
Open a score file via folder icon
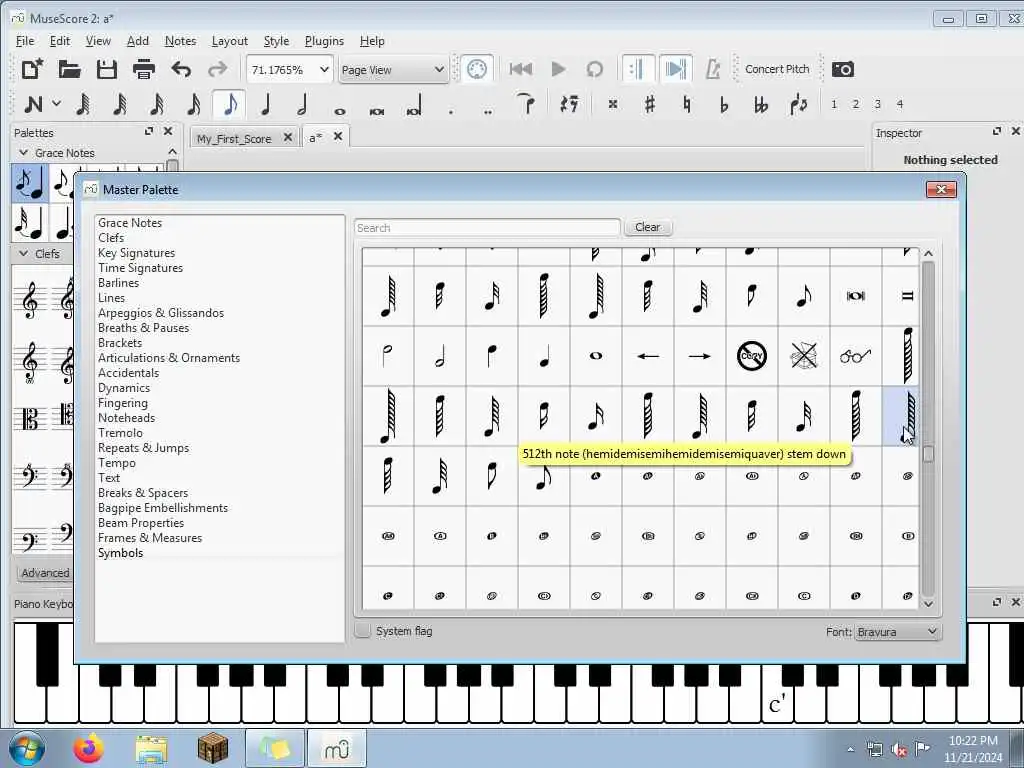pyautogui.click(x=69, y=69)
